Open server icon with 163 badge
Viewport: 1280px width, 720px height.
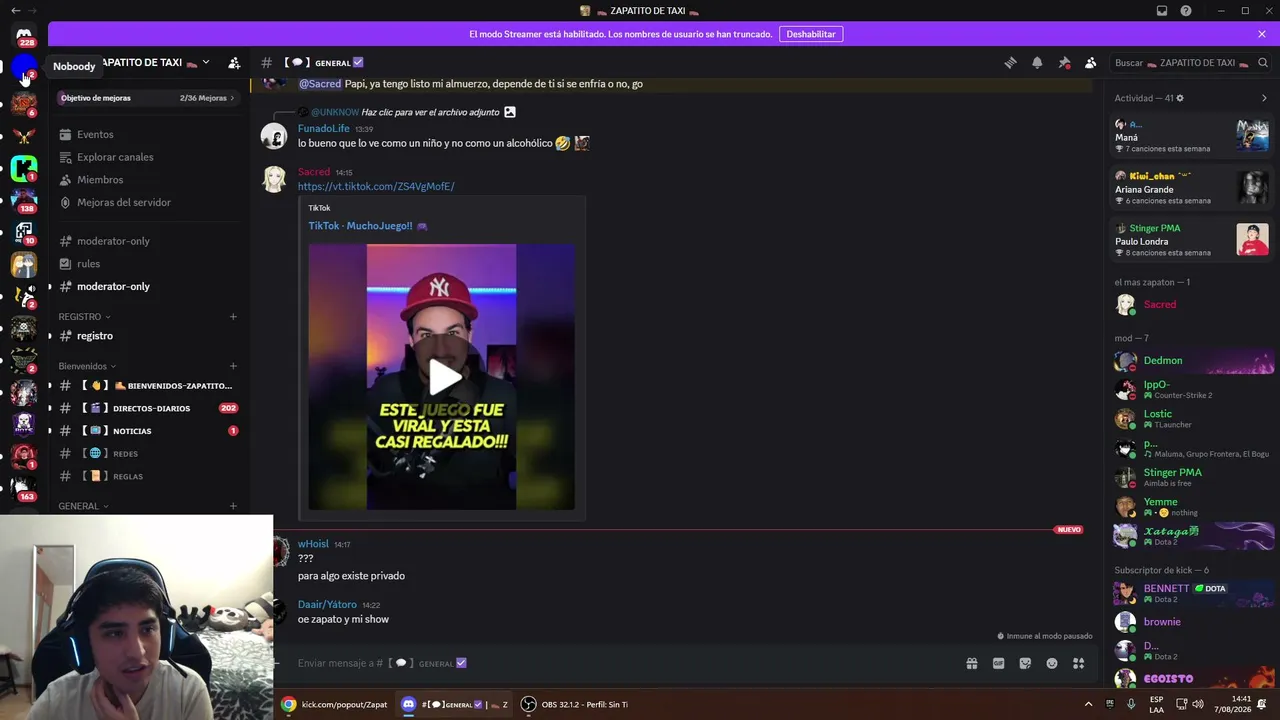tap(24, 488)
